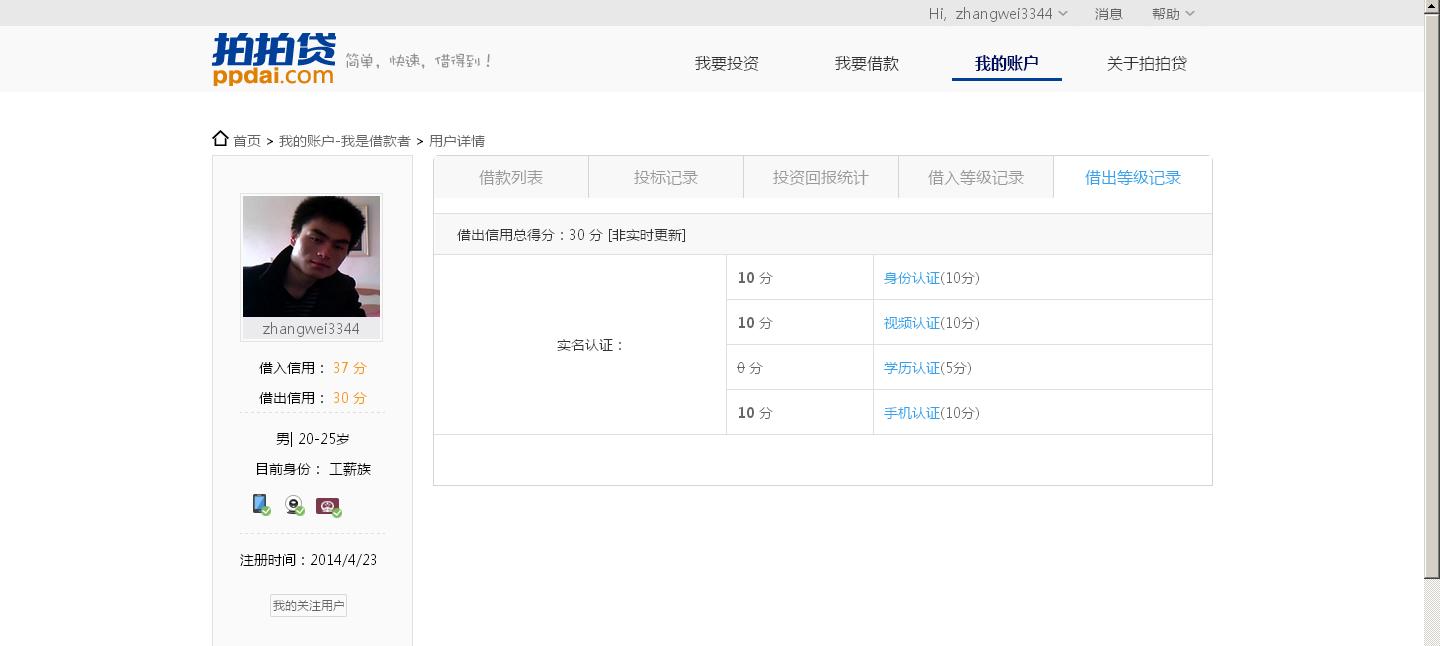
Task: Click the mobile phone verified icon
Action: (261, 505)
